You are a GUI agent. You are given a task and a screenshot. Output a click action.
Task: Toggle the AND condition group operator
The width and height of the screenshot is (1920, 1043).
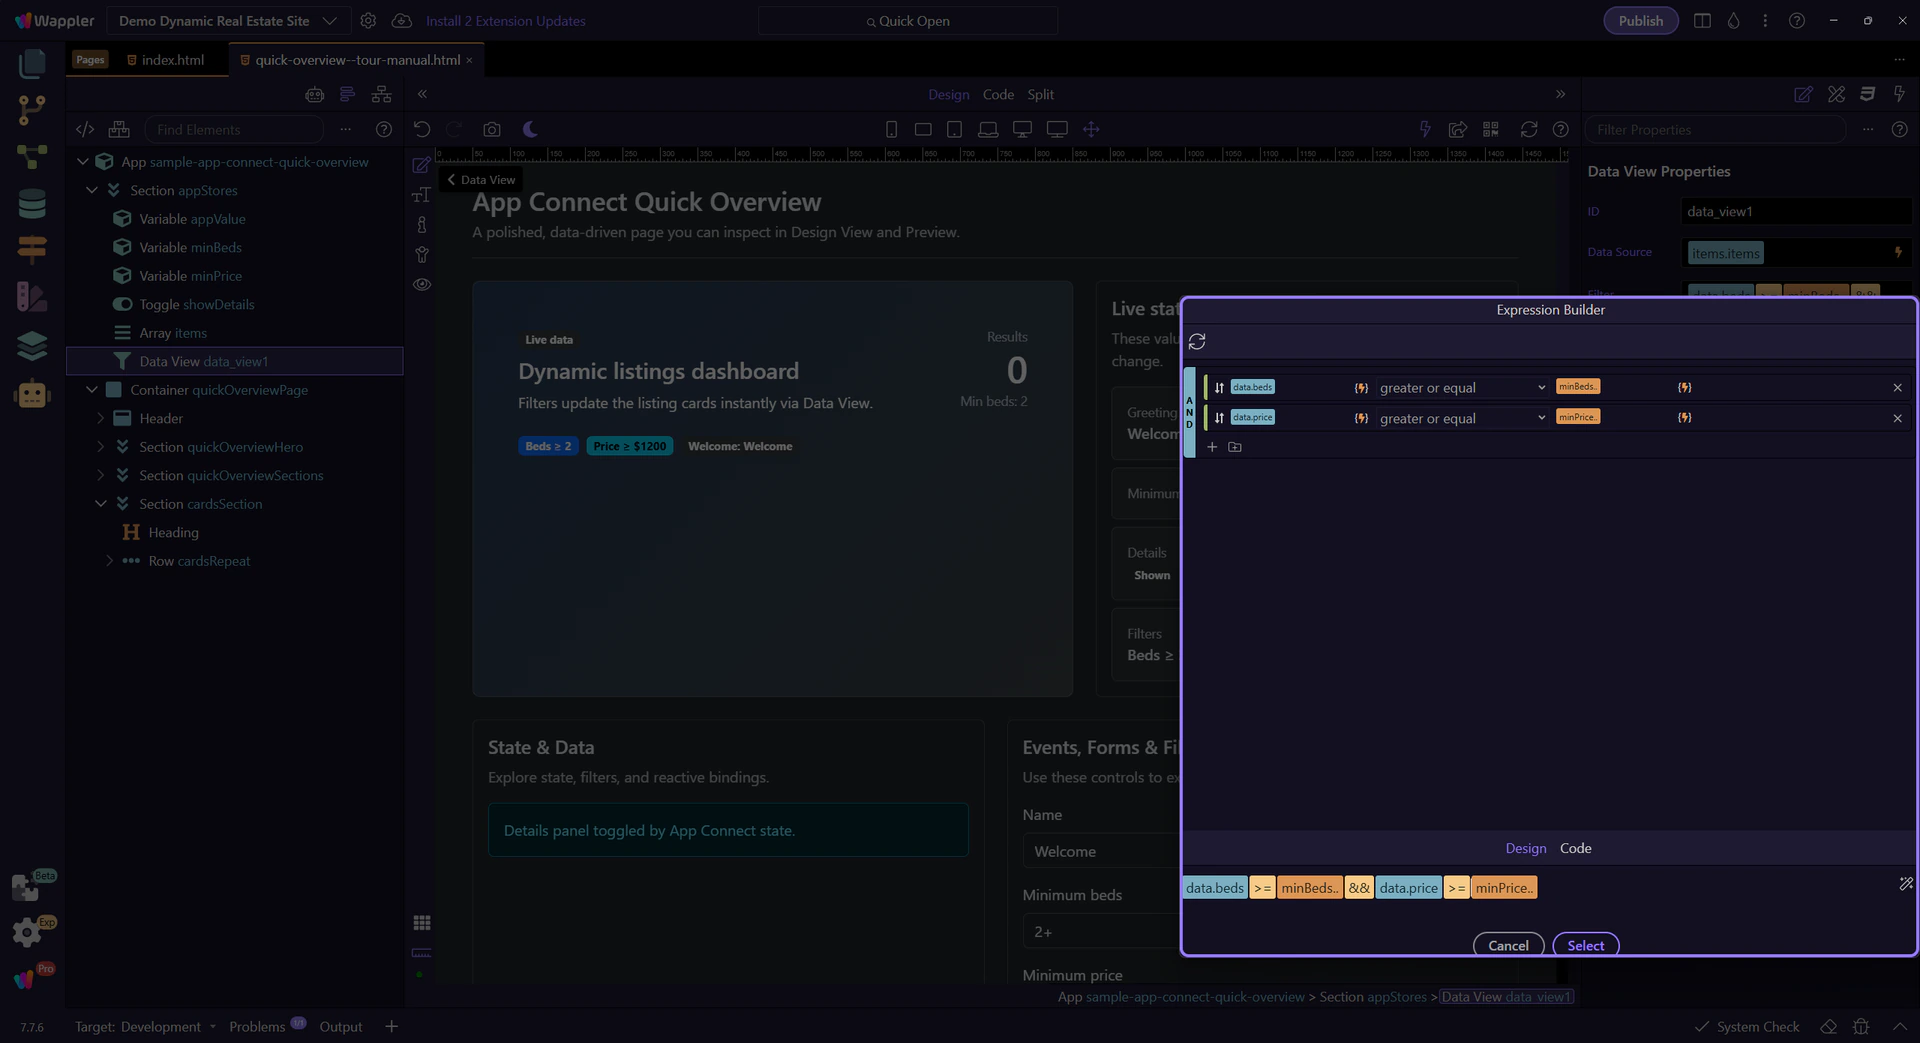coord(1189,412)
